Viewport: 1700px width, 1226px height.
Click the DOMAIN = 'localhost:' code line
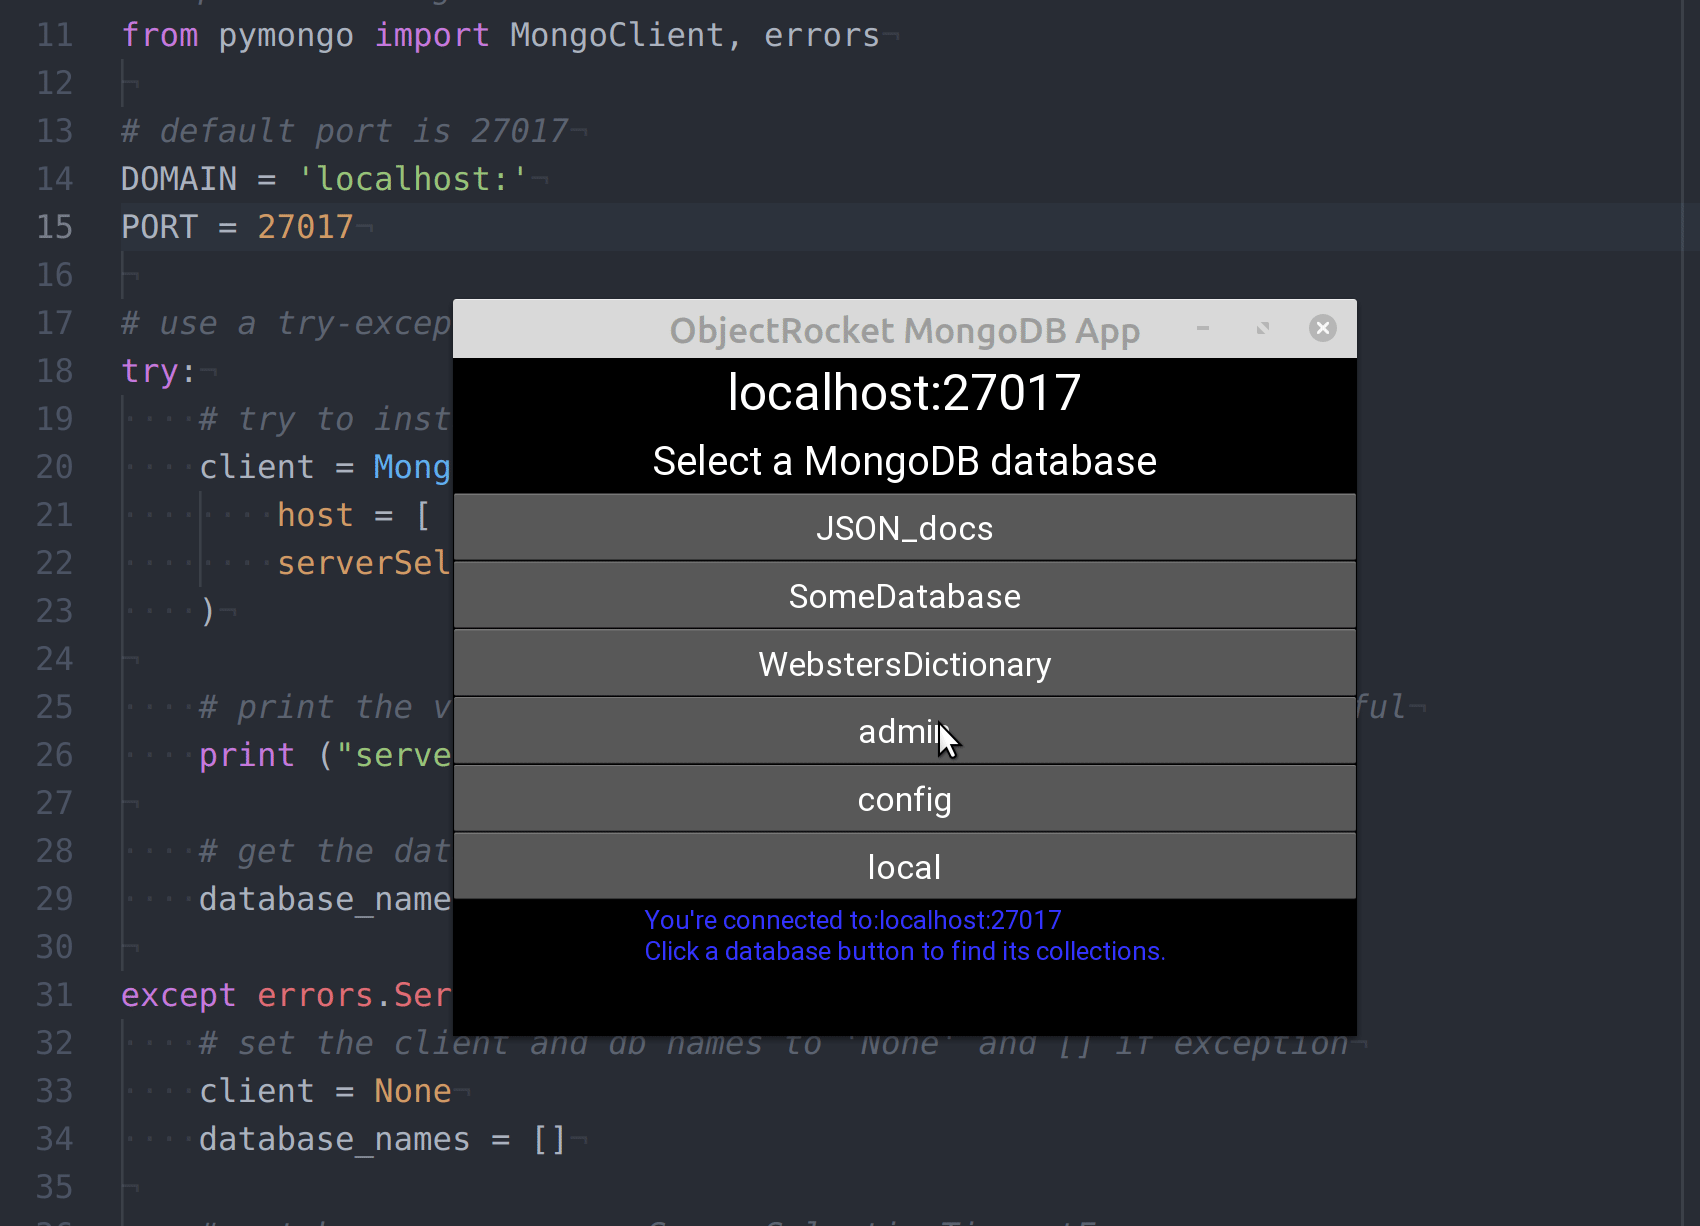pyautogui.click(x=324, y=179)
